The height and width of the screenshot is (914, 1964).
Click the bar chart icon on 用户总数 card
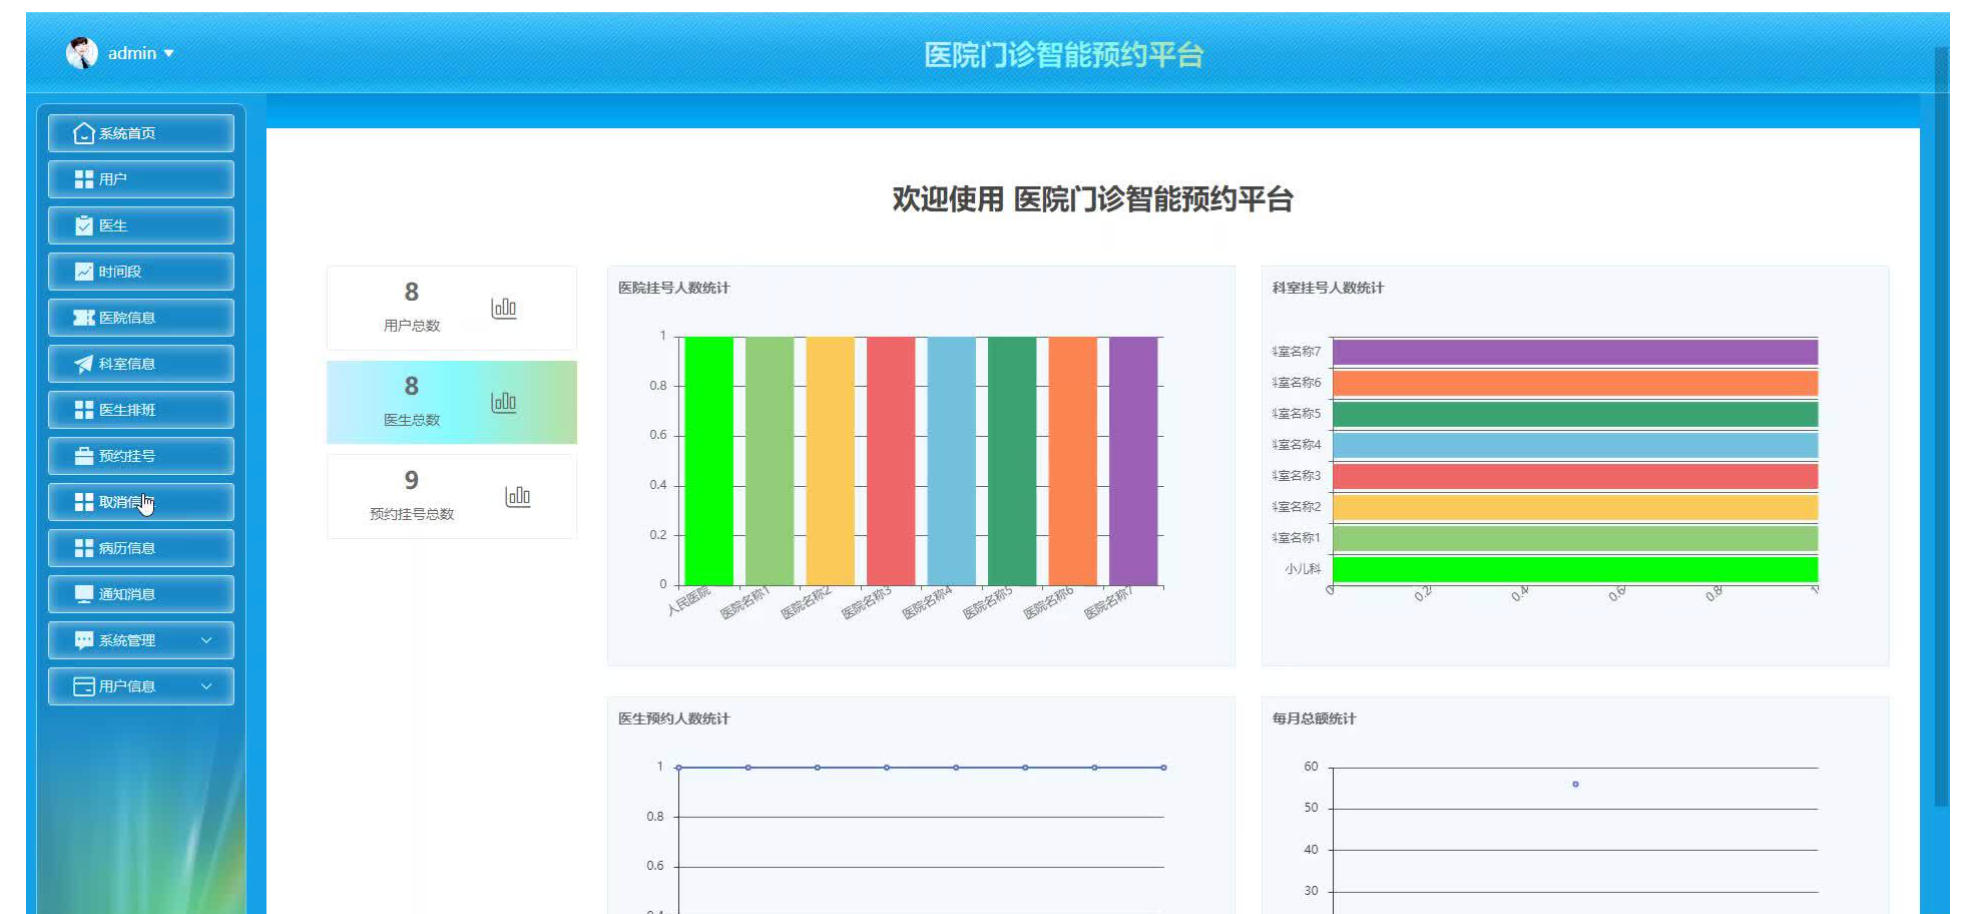[x=504, y=308]
